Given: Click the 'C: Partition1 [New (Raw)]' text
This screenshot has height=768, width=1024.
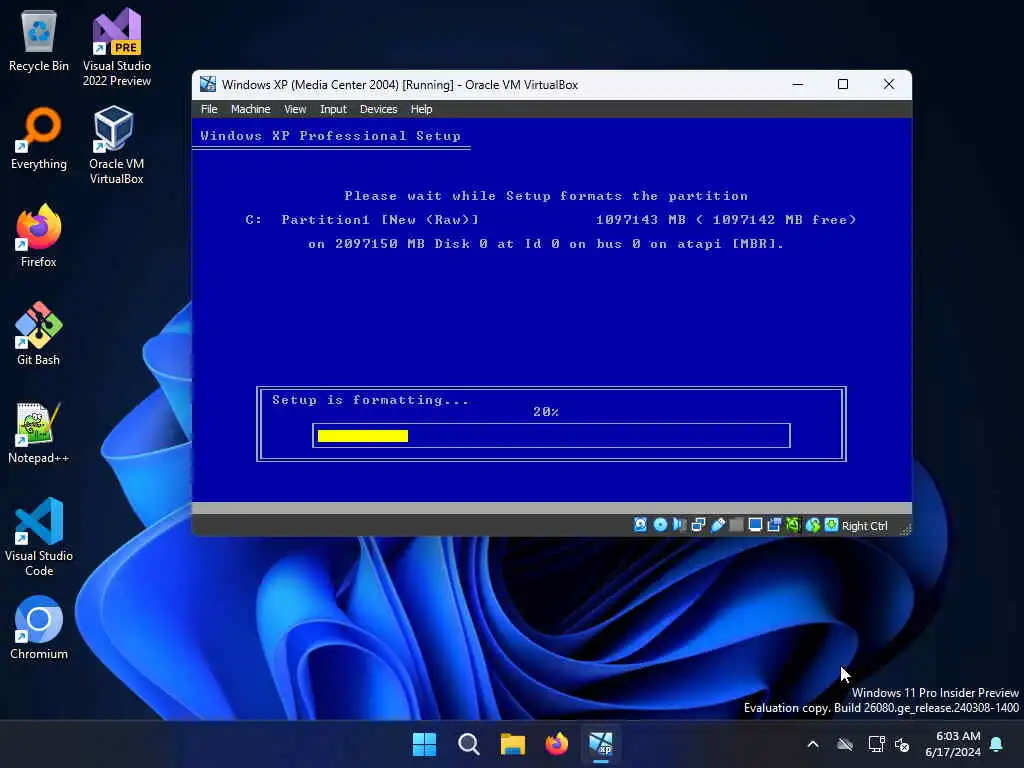Looking at the screenshot, I should pos(362,220).
